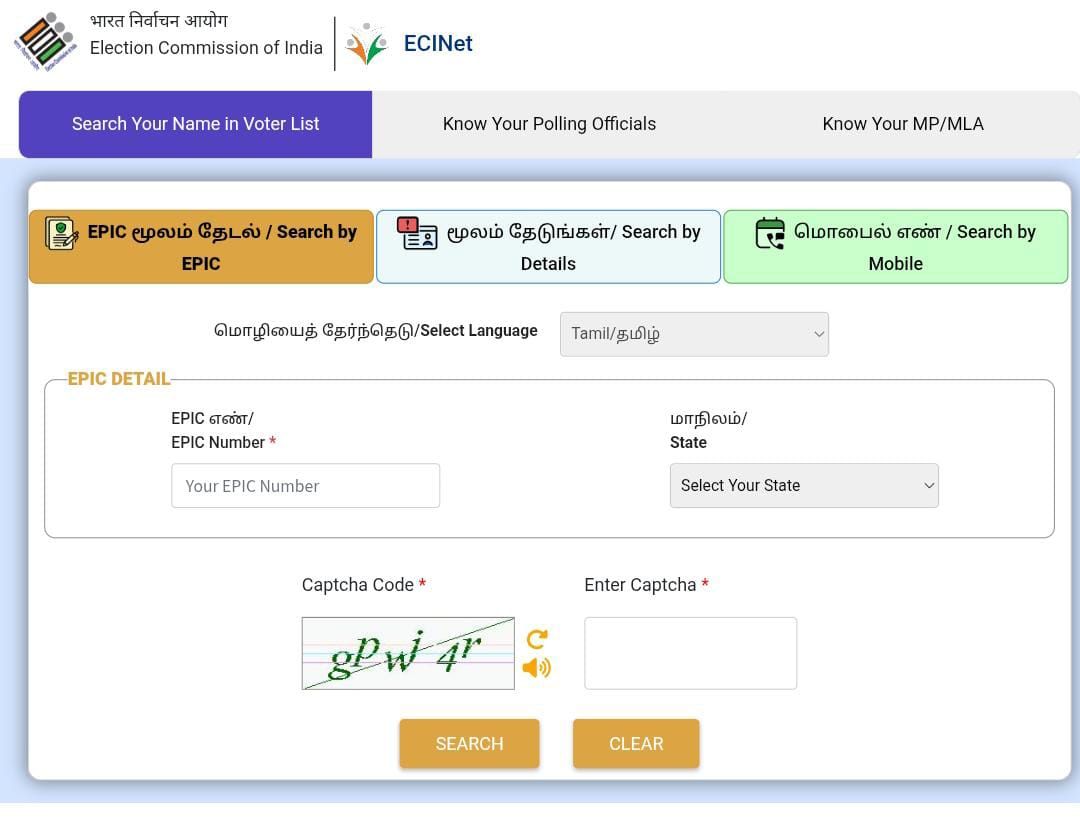The height and width of the screenshot is (820, 1080).
Task: Open the Select Language dropdown
Action: 694,334
